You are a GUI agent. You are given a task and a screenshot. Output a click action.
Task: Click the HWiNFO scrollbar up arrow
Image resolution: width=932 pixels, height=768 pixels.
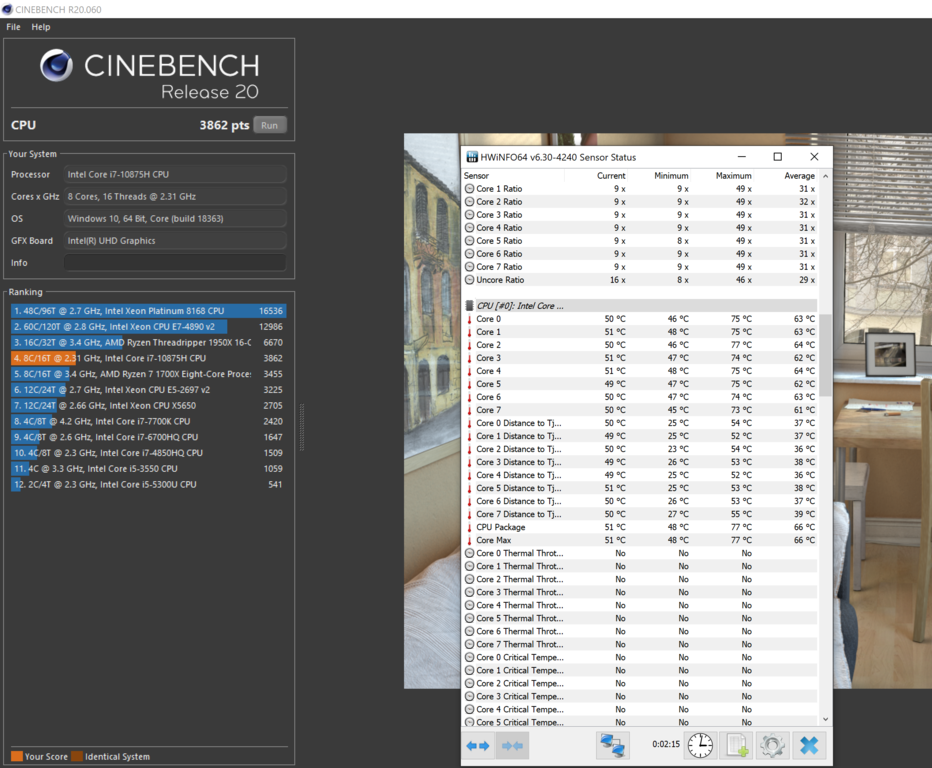click(825, 177)
